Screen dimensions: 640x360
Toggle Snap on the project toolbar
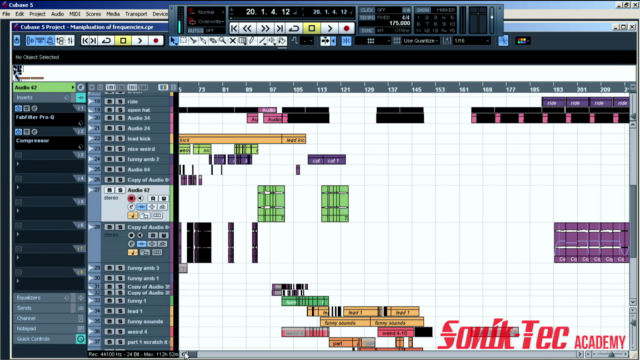pos(346,41)
